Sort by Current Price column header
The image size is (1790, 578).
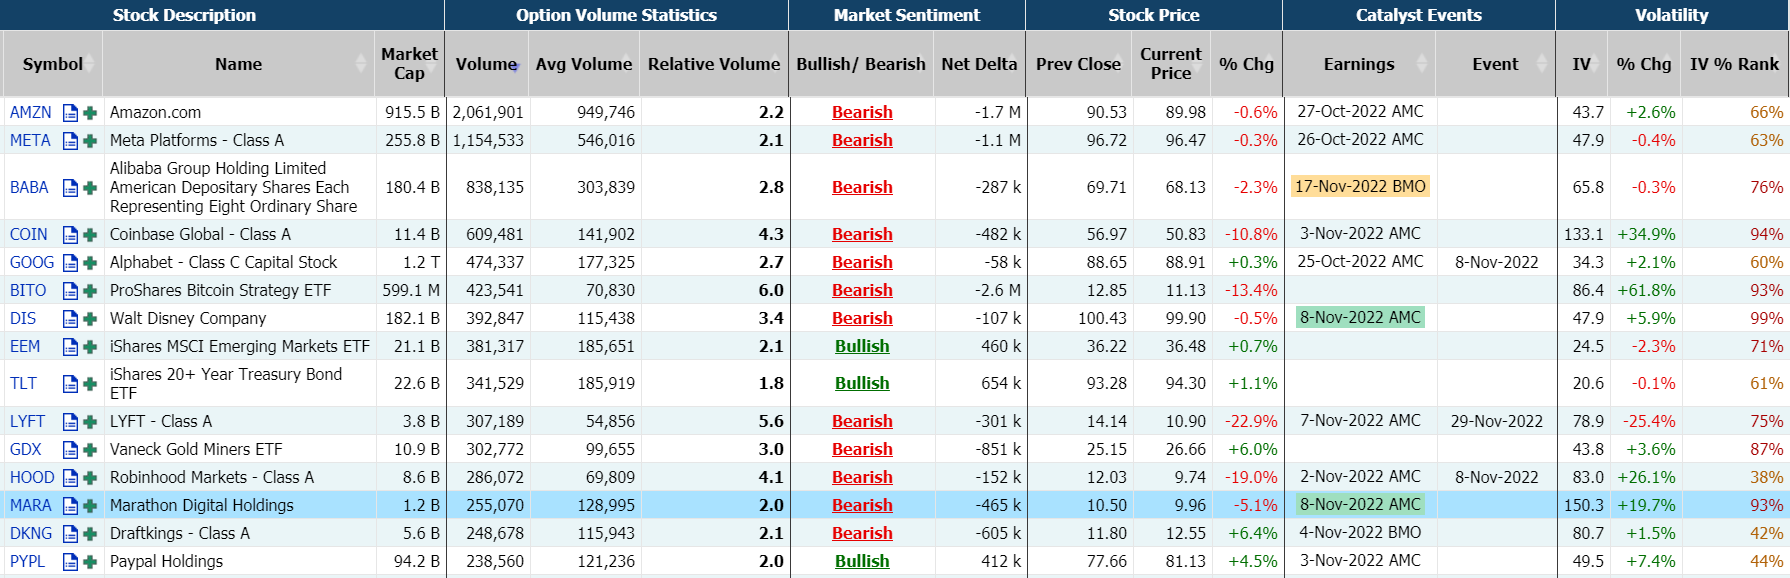tap(1171, 64)
